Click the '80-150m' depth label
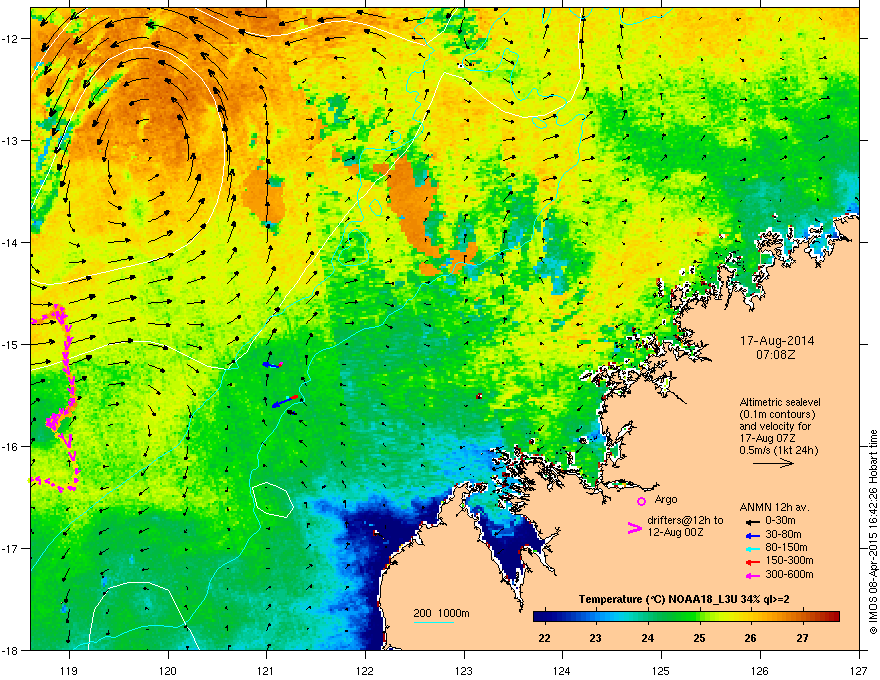The width and height of the screenshot is (880, 680). tap(786, 548)
